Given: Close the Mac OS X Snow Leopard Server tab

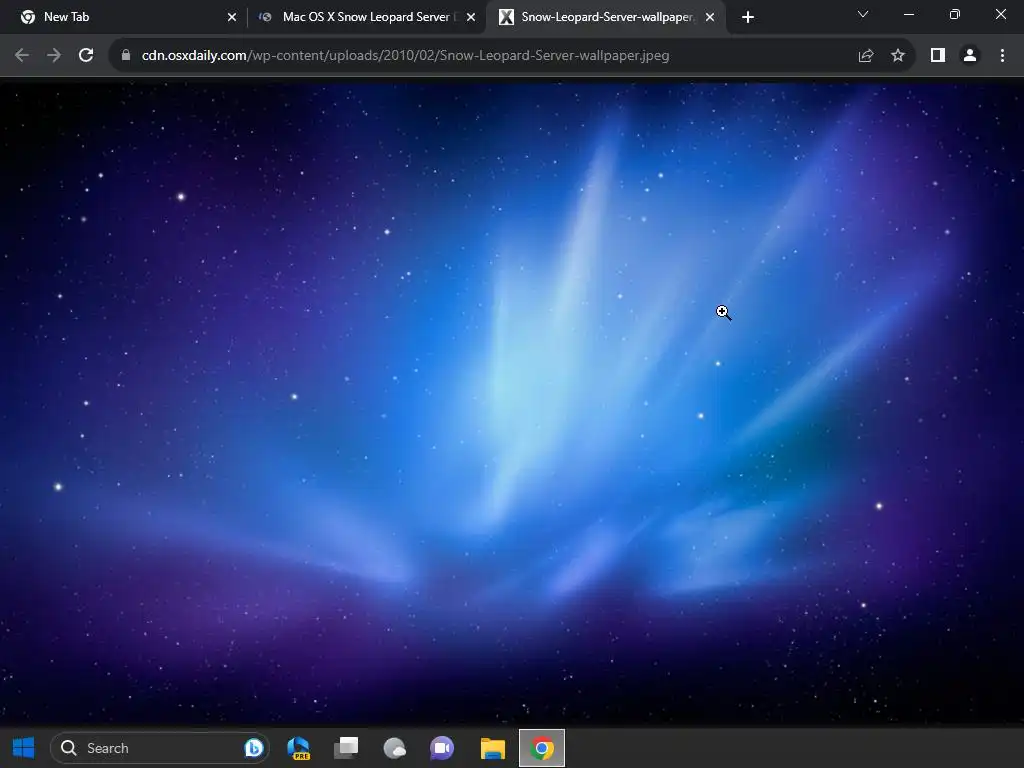Looking at the screenshot, I should [471, 17].
